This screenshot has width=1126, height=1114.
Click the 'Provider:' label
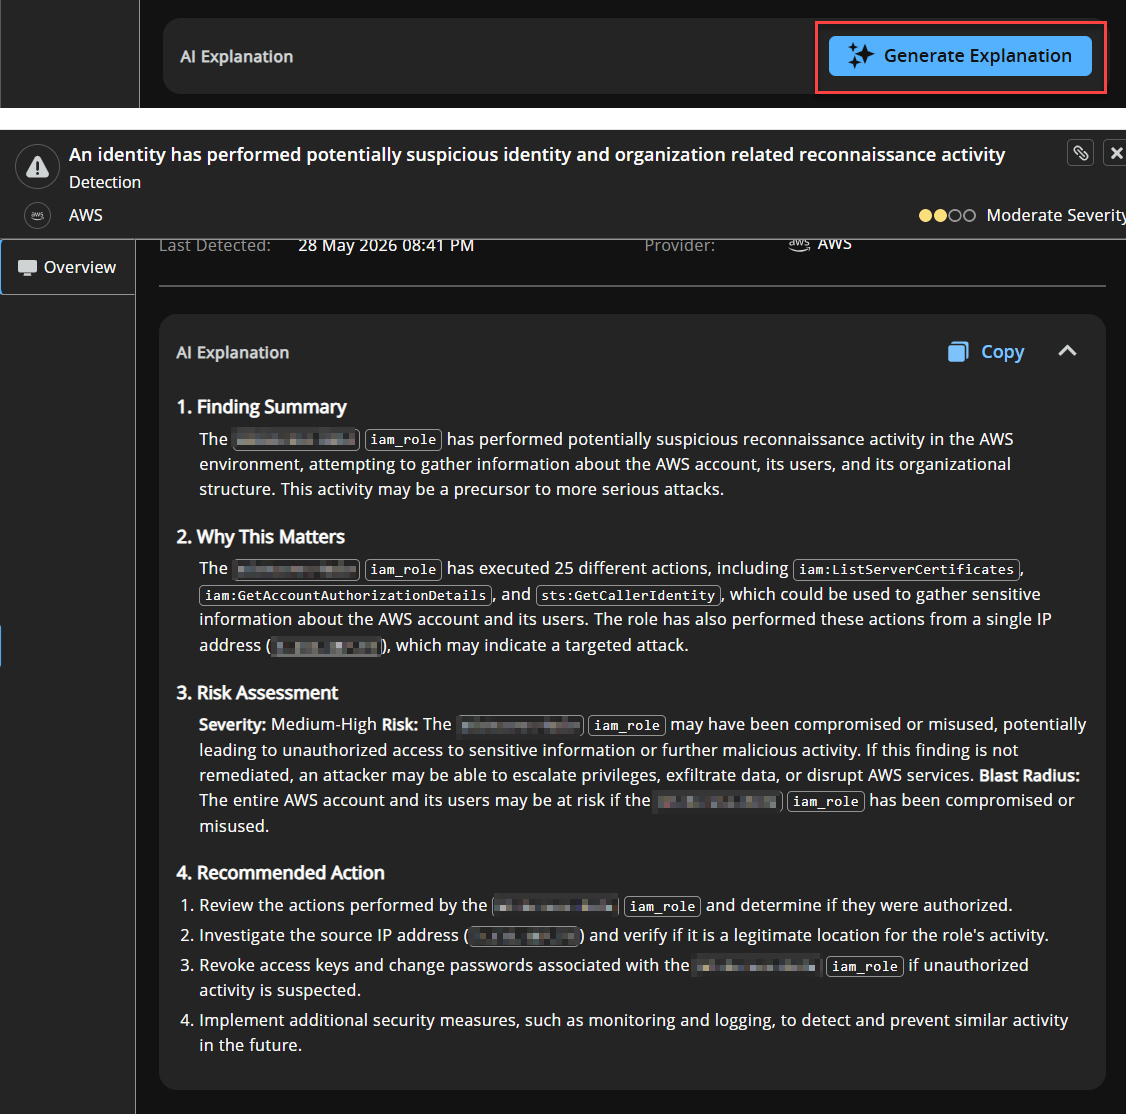(679, 246)
